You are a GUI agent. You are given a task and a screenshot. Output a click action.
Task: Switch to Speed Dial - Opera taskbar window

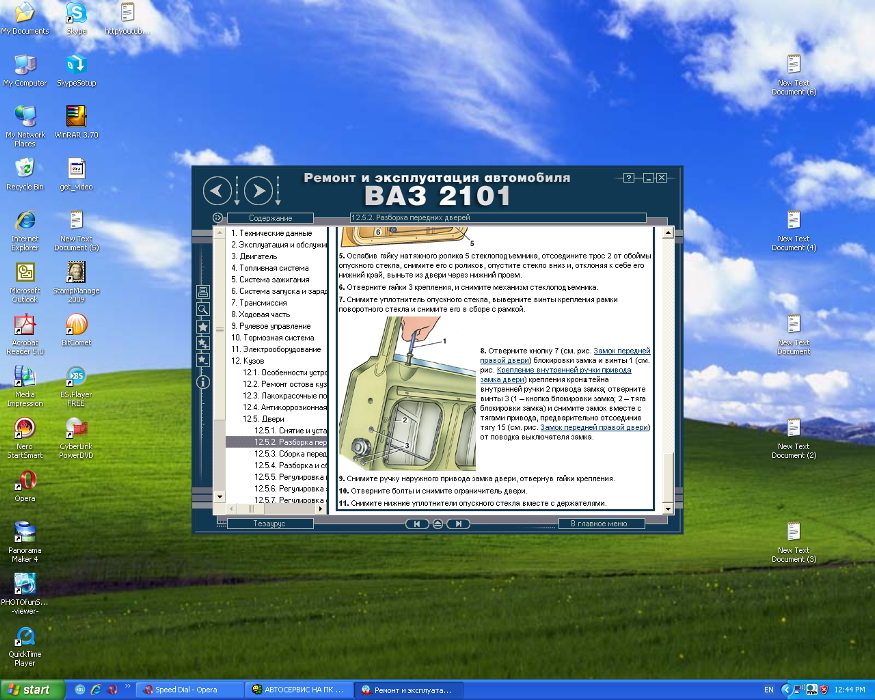coord(189,690)
